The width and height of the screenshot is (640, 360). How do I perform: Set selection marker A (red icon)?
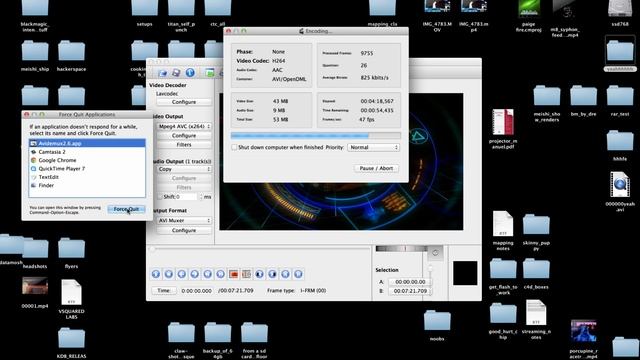(233, 274)
